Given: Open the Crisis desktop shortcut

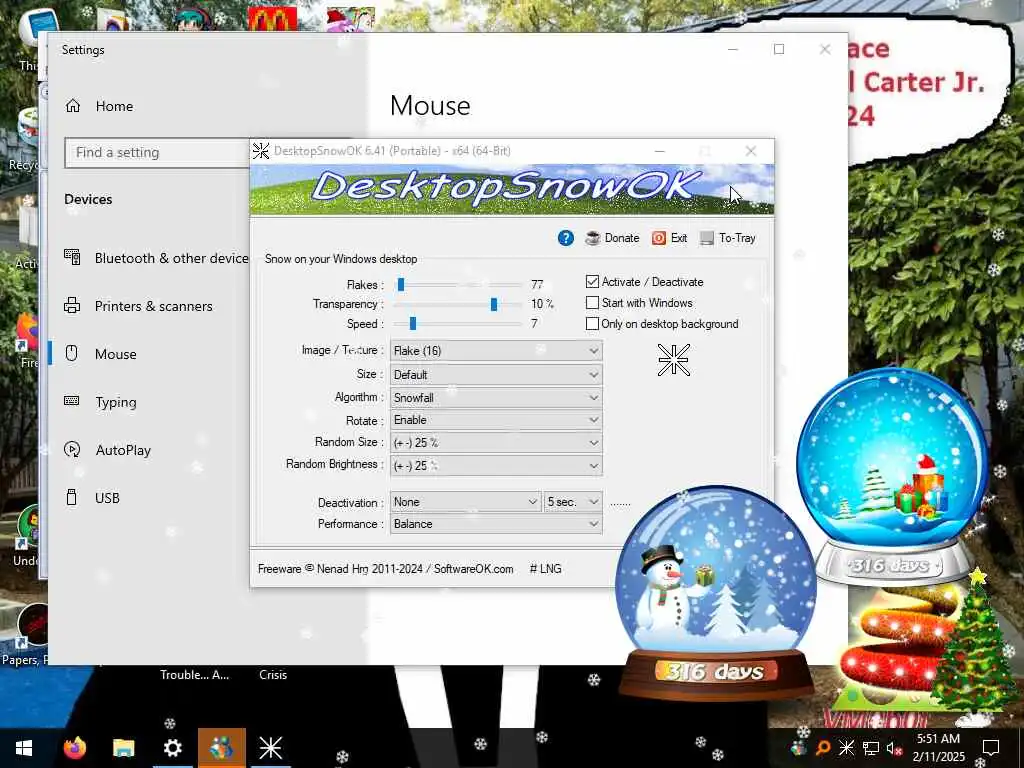Looking at the screenshot, I should pyautogui.click(x=273, y=675).
